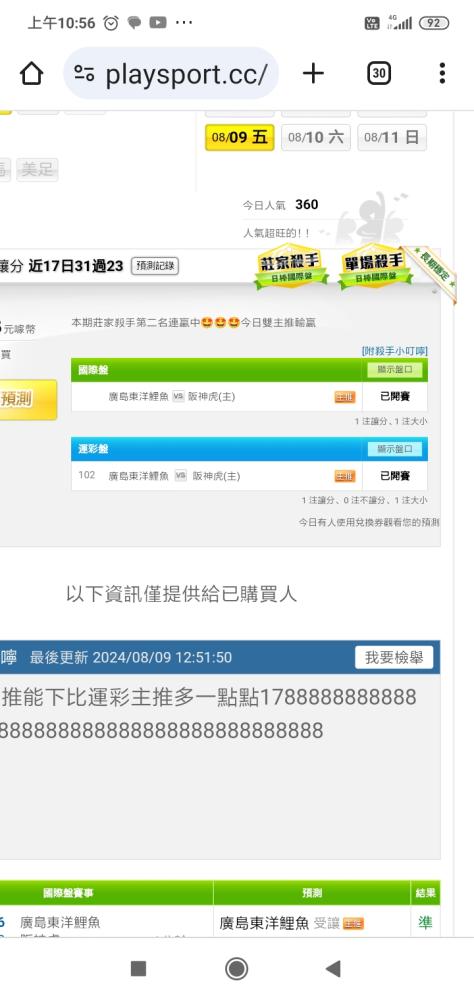The width and height of the screenshot is (474, 1000).
Task: Click the 單場殺手 badge
Action: pos(375,267)
